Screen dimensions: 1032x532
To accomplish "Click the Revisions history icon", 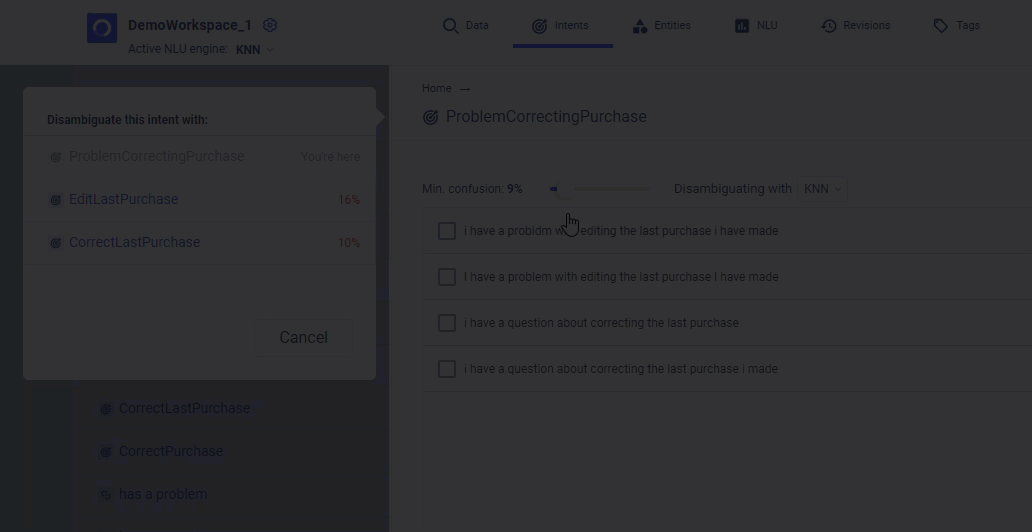I will (829, 26).
